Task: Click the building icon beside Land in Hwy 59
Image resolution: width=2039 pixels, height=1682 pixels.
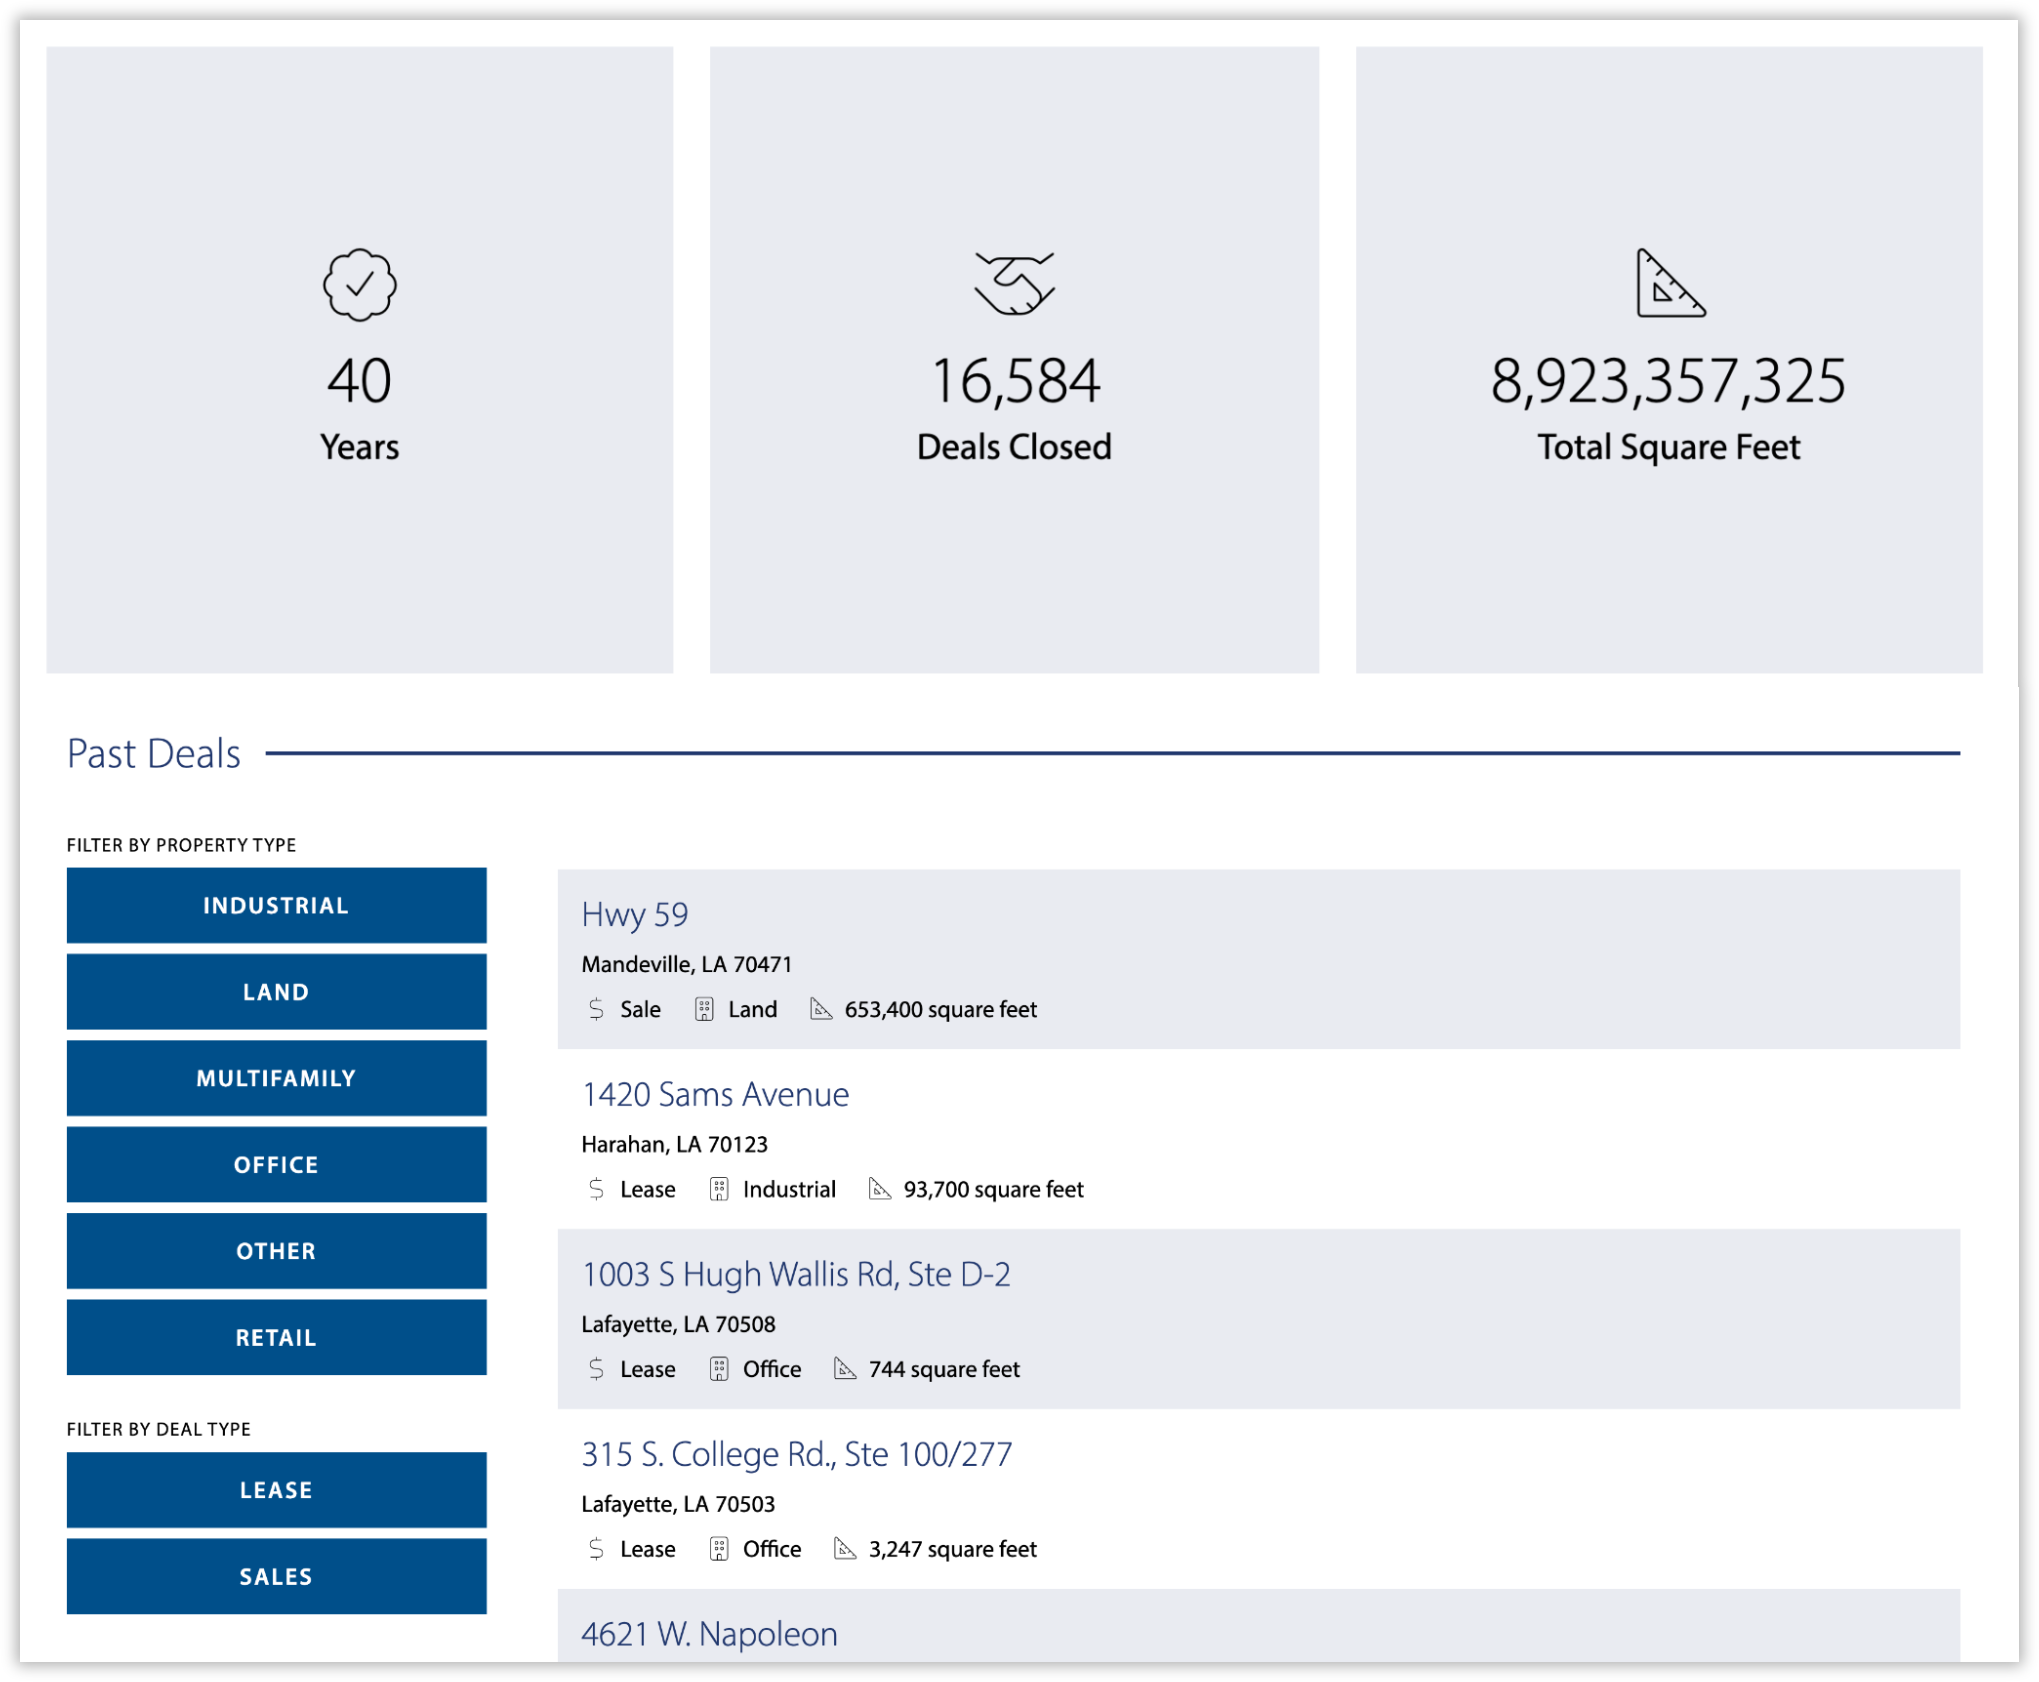Action: 704,1009
